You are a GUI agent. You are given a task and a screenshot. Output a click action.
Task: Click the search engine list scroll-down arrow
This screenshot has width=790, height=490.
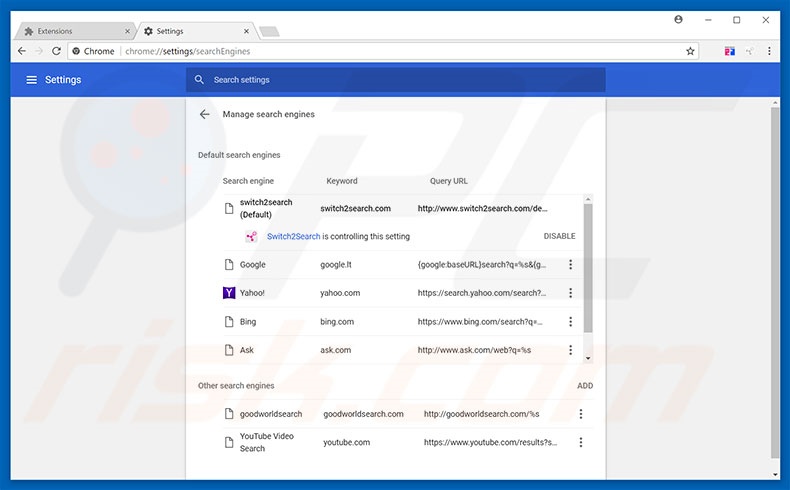pyautogui.click(x=588, y=358)
